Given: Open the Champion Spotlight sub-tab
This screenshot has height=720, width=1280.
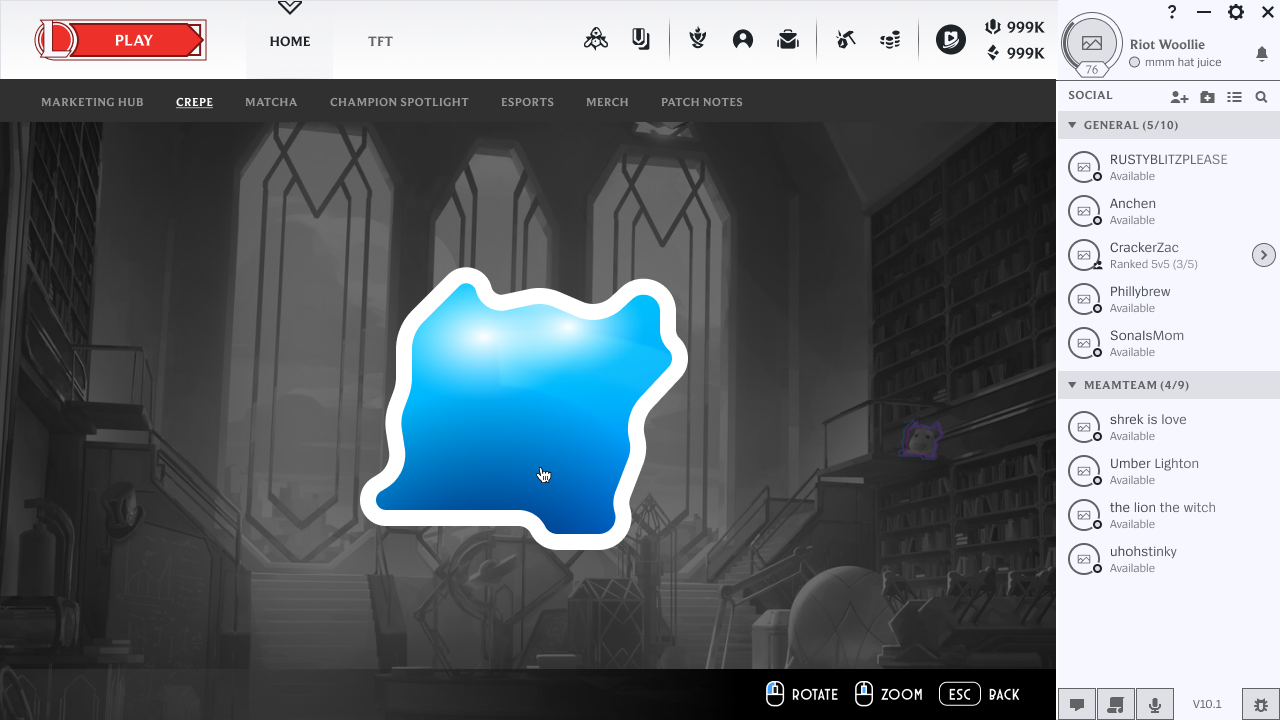Looking at the screenshot, I should tap(399, 102).
